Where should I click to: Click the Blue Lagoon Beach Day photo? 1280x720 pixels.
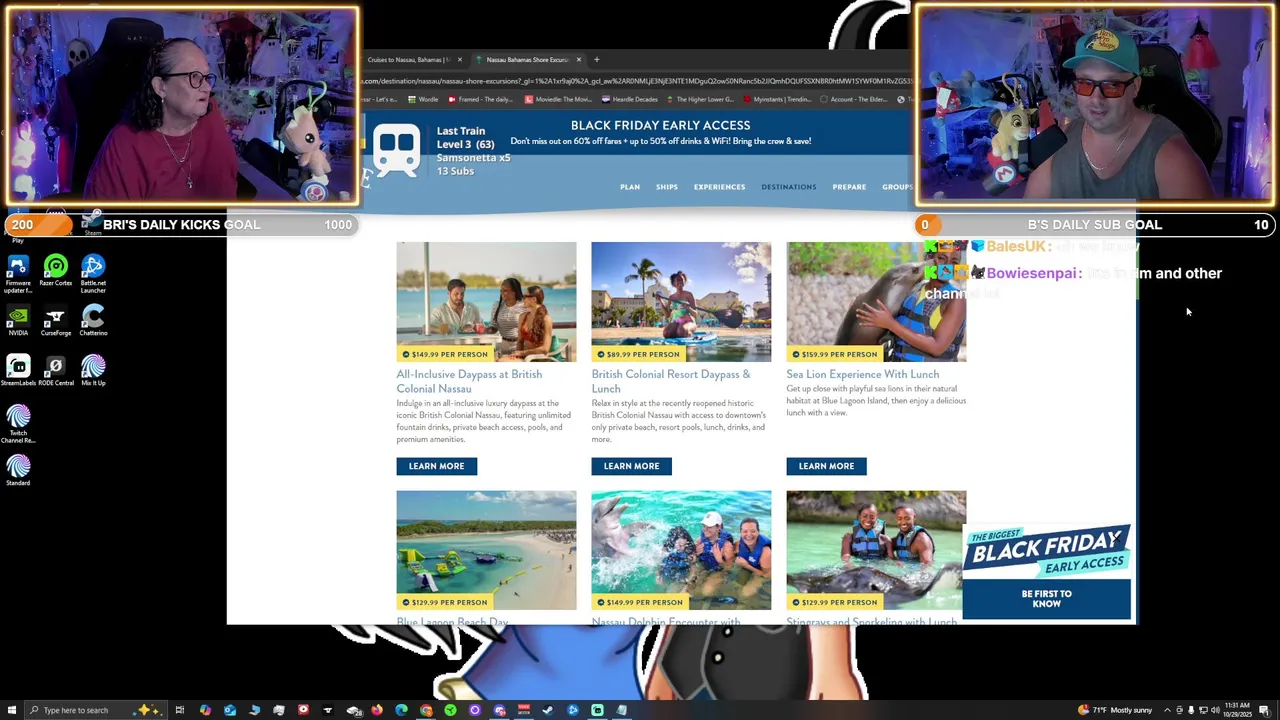point(486,550)
